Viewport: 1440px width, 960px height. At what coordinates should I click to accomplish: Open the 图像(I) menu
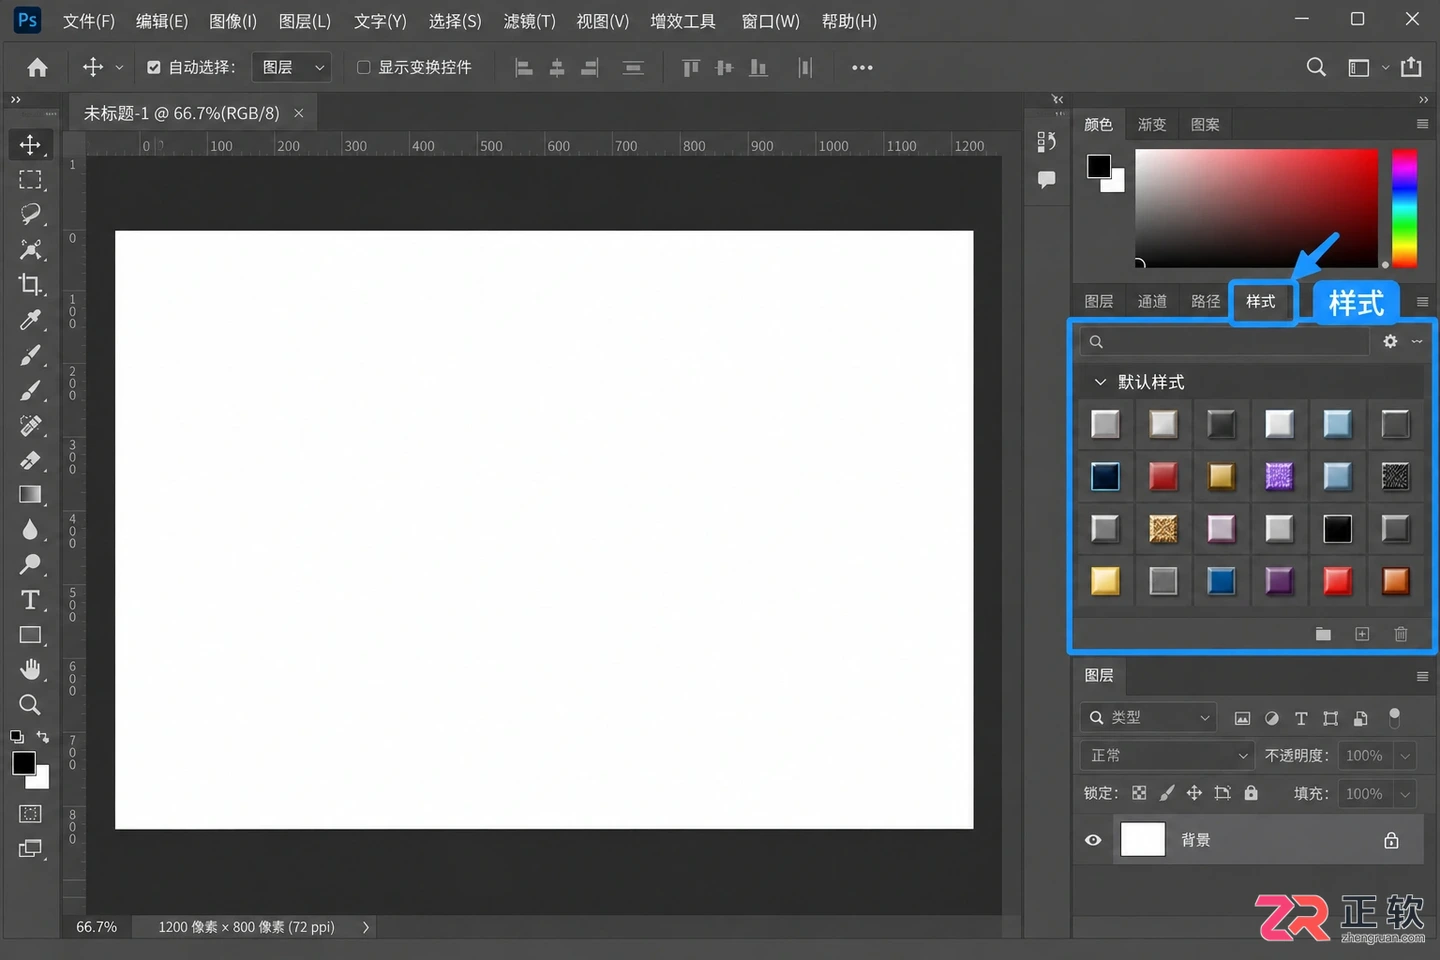(x=233, y=21)
